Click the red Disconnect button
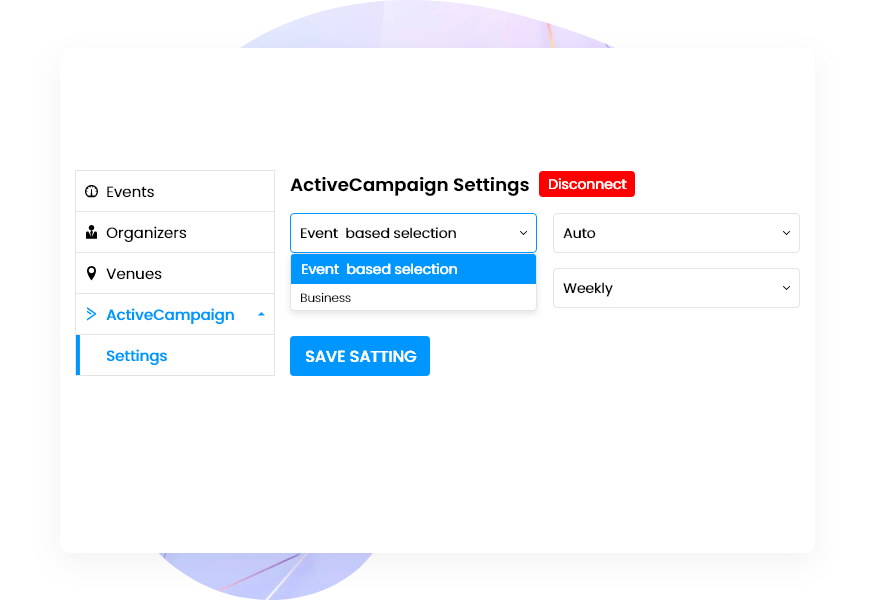This screenshot has height=600, width=875. [587, 184]
